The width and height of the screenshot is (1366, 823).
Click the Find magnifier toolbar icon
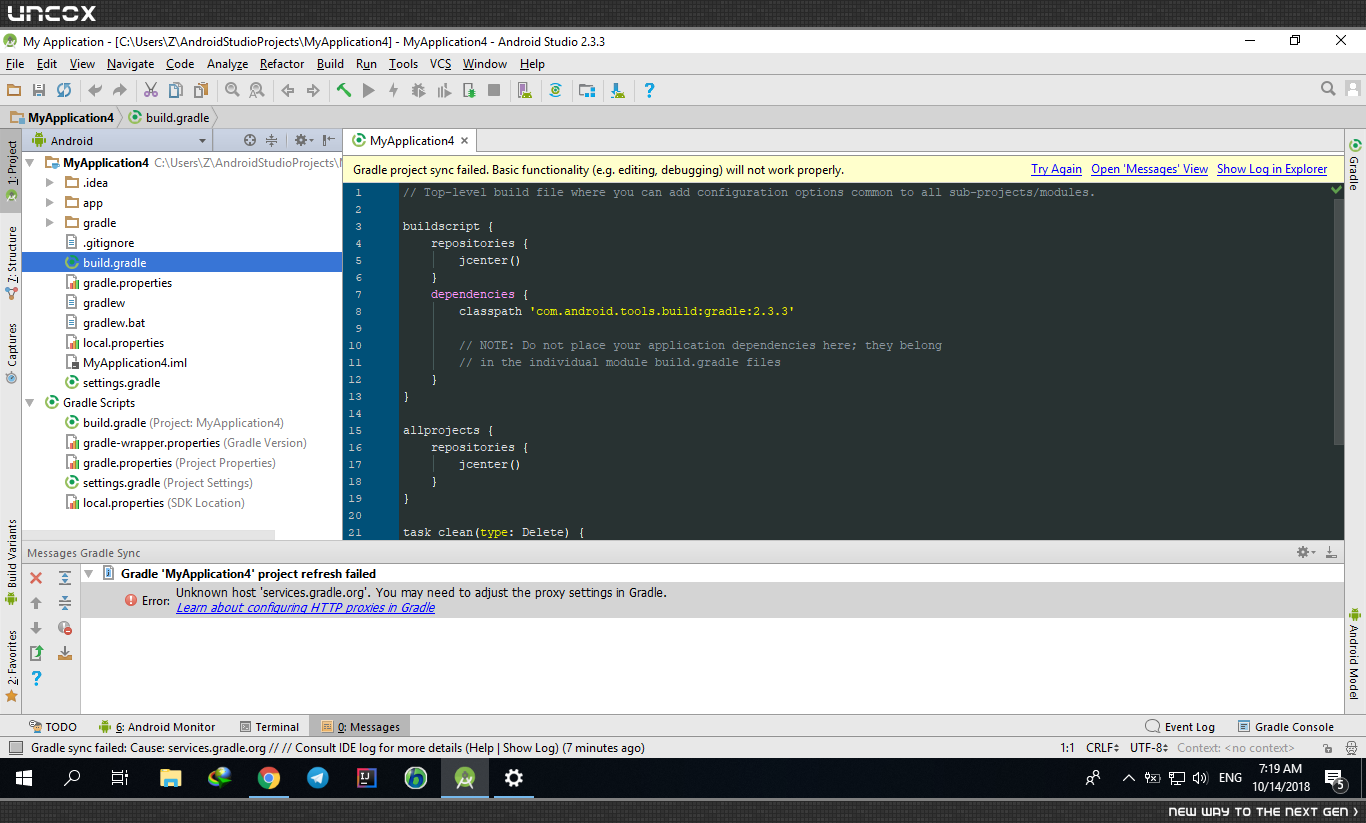pos(232,90)
